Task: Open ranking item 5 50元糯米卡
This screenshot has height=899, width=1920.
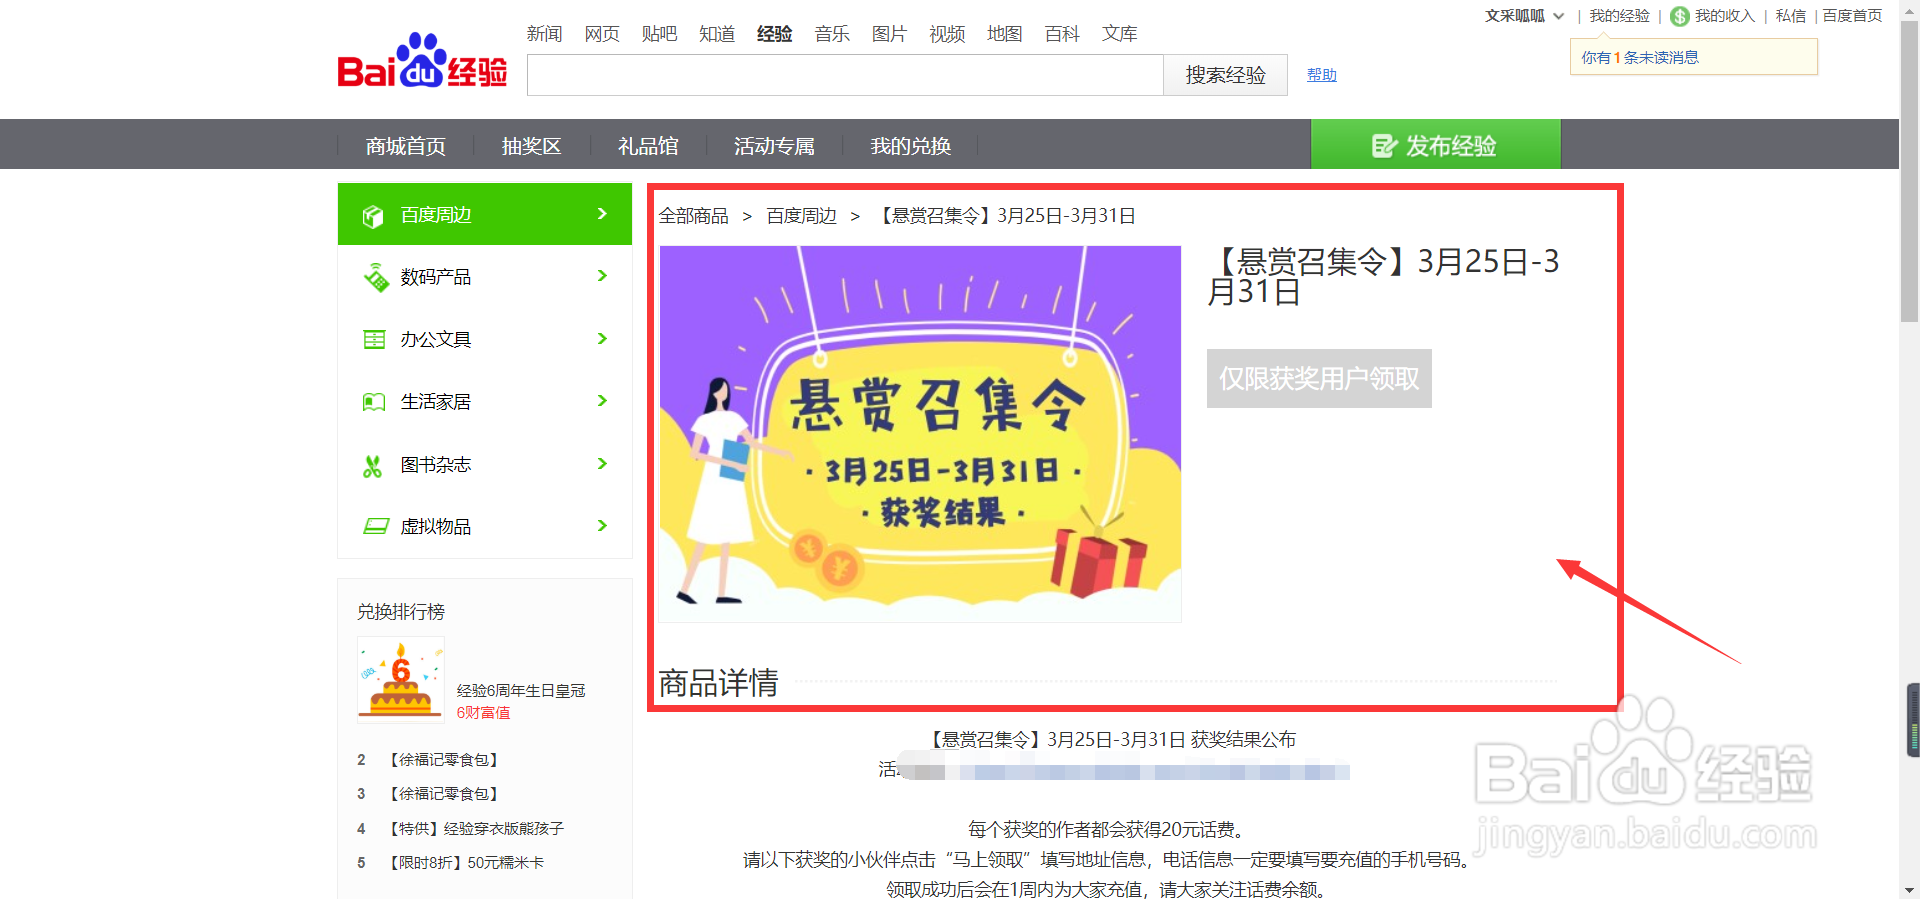Action: (x=466, y=863)
